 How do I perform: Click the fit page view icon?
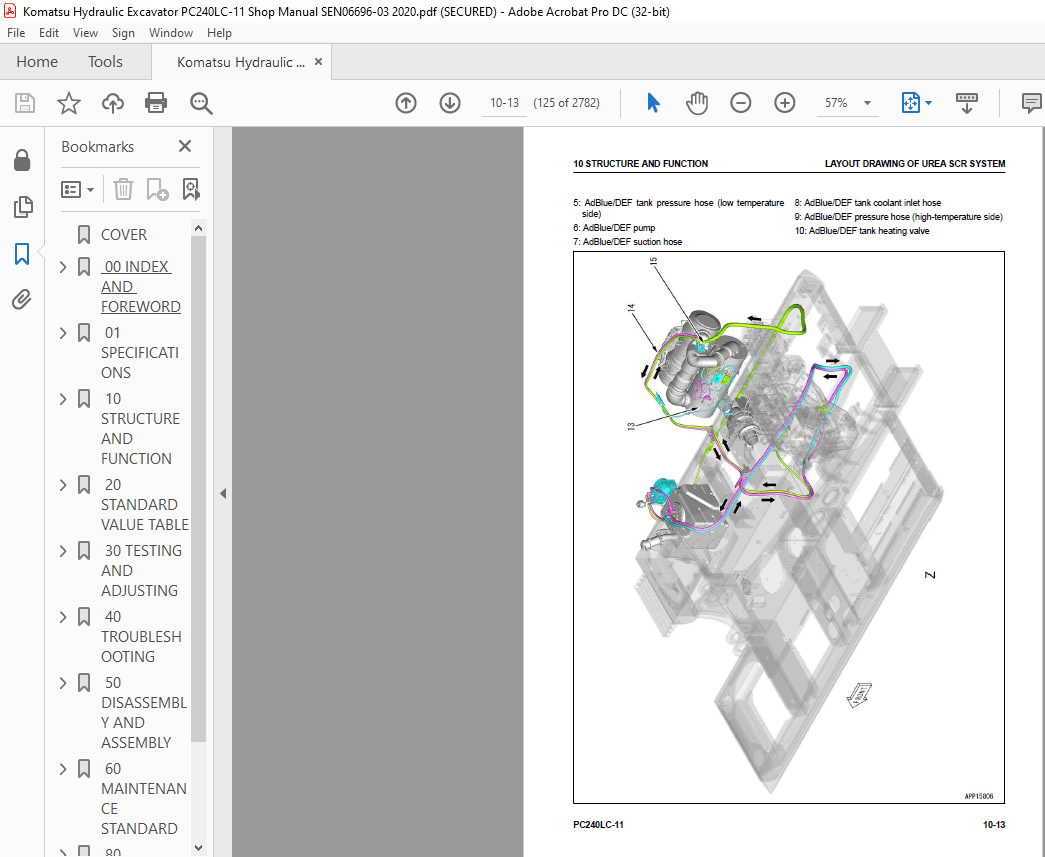coord(910,103)
